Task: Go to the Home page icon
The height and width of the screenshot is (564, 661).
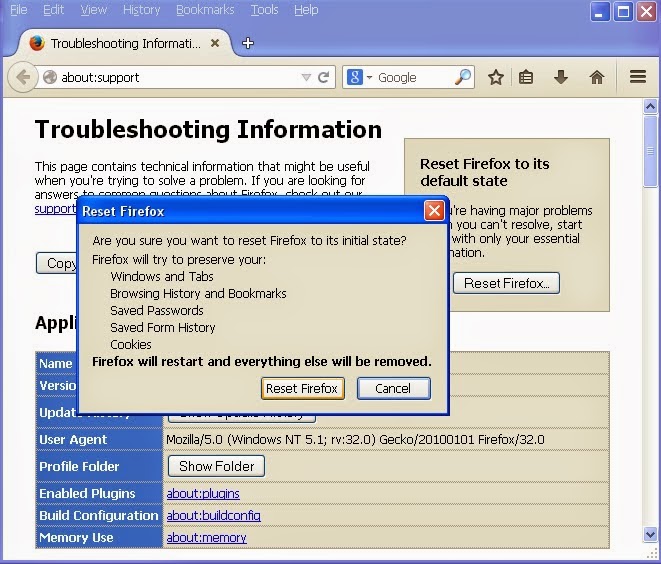Action: tap(597, 77)
